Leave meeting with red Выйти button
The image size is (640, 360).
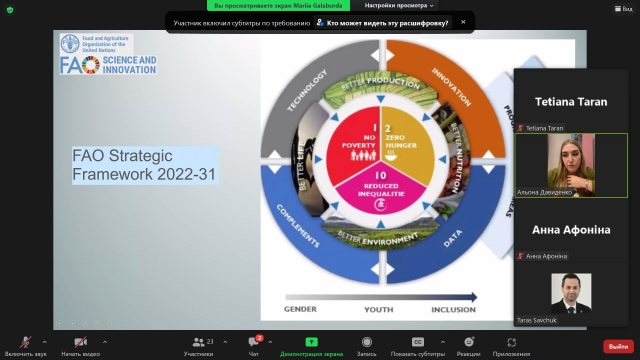click(618, 347)
